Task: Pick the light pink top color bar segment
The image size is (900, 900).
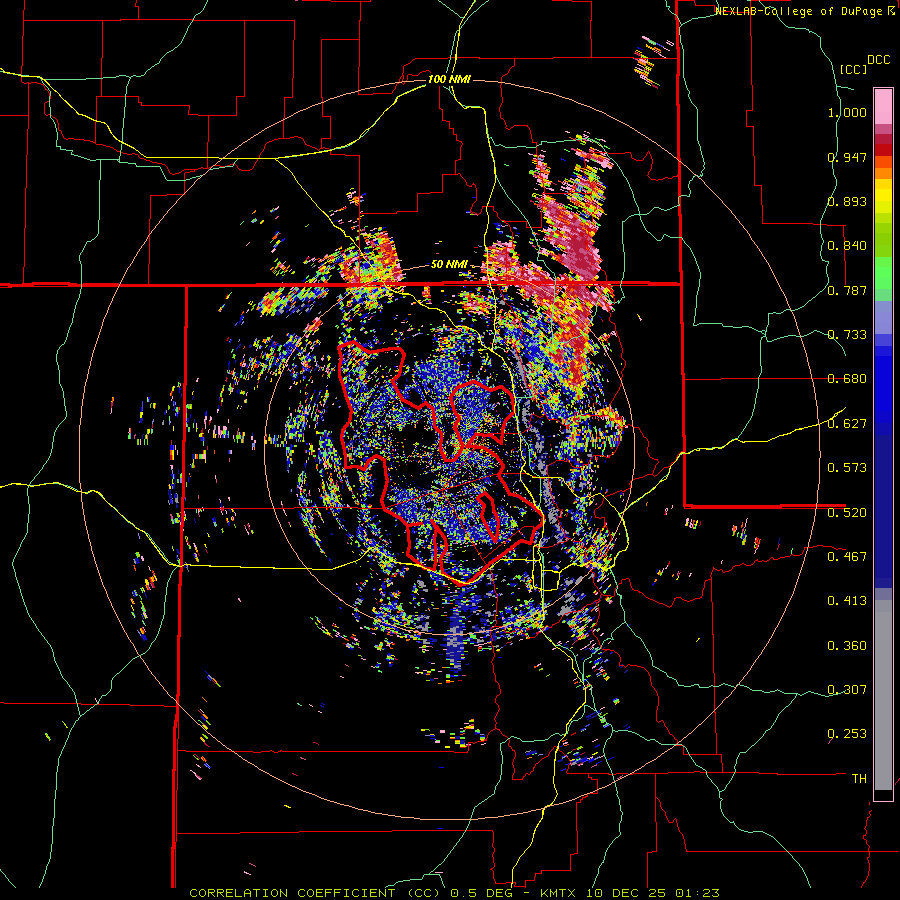Action: tap(883, 107)
